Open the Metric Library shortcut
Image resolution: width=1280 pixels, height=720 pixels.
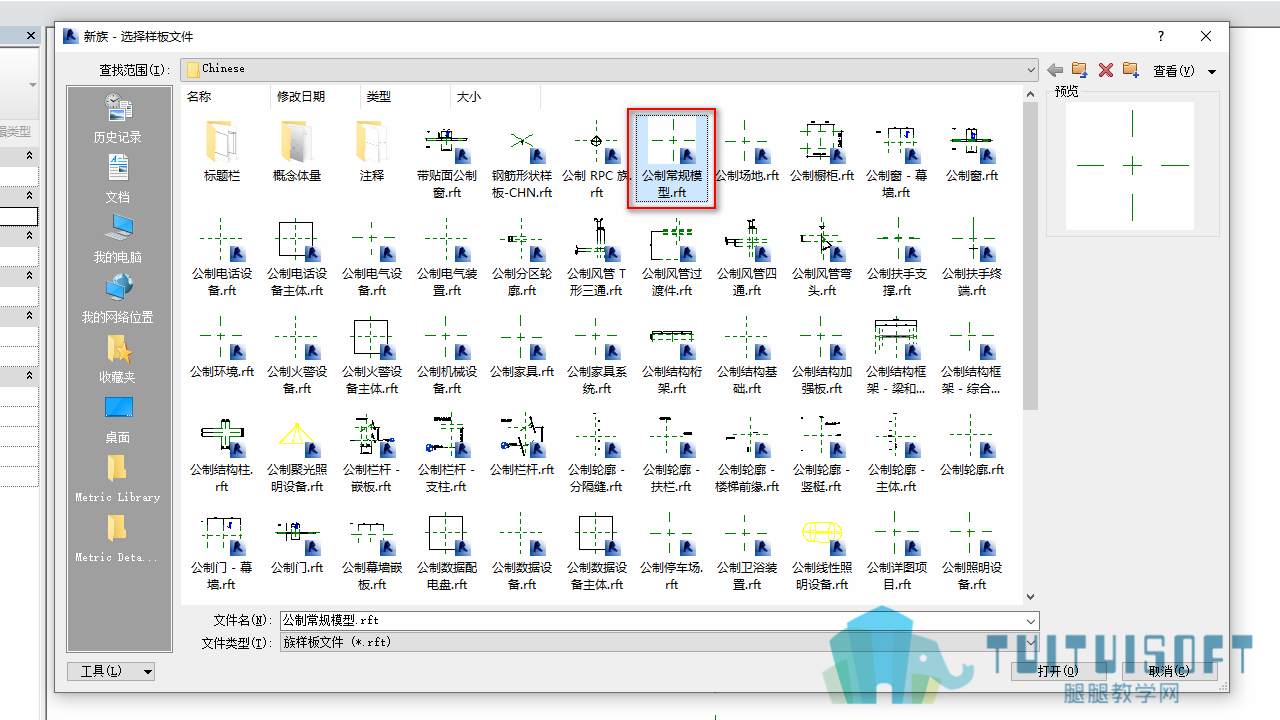[118, 478]
